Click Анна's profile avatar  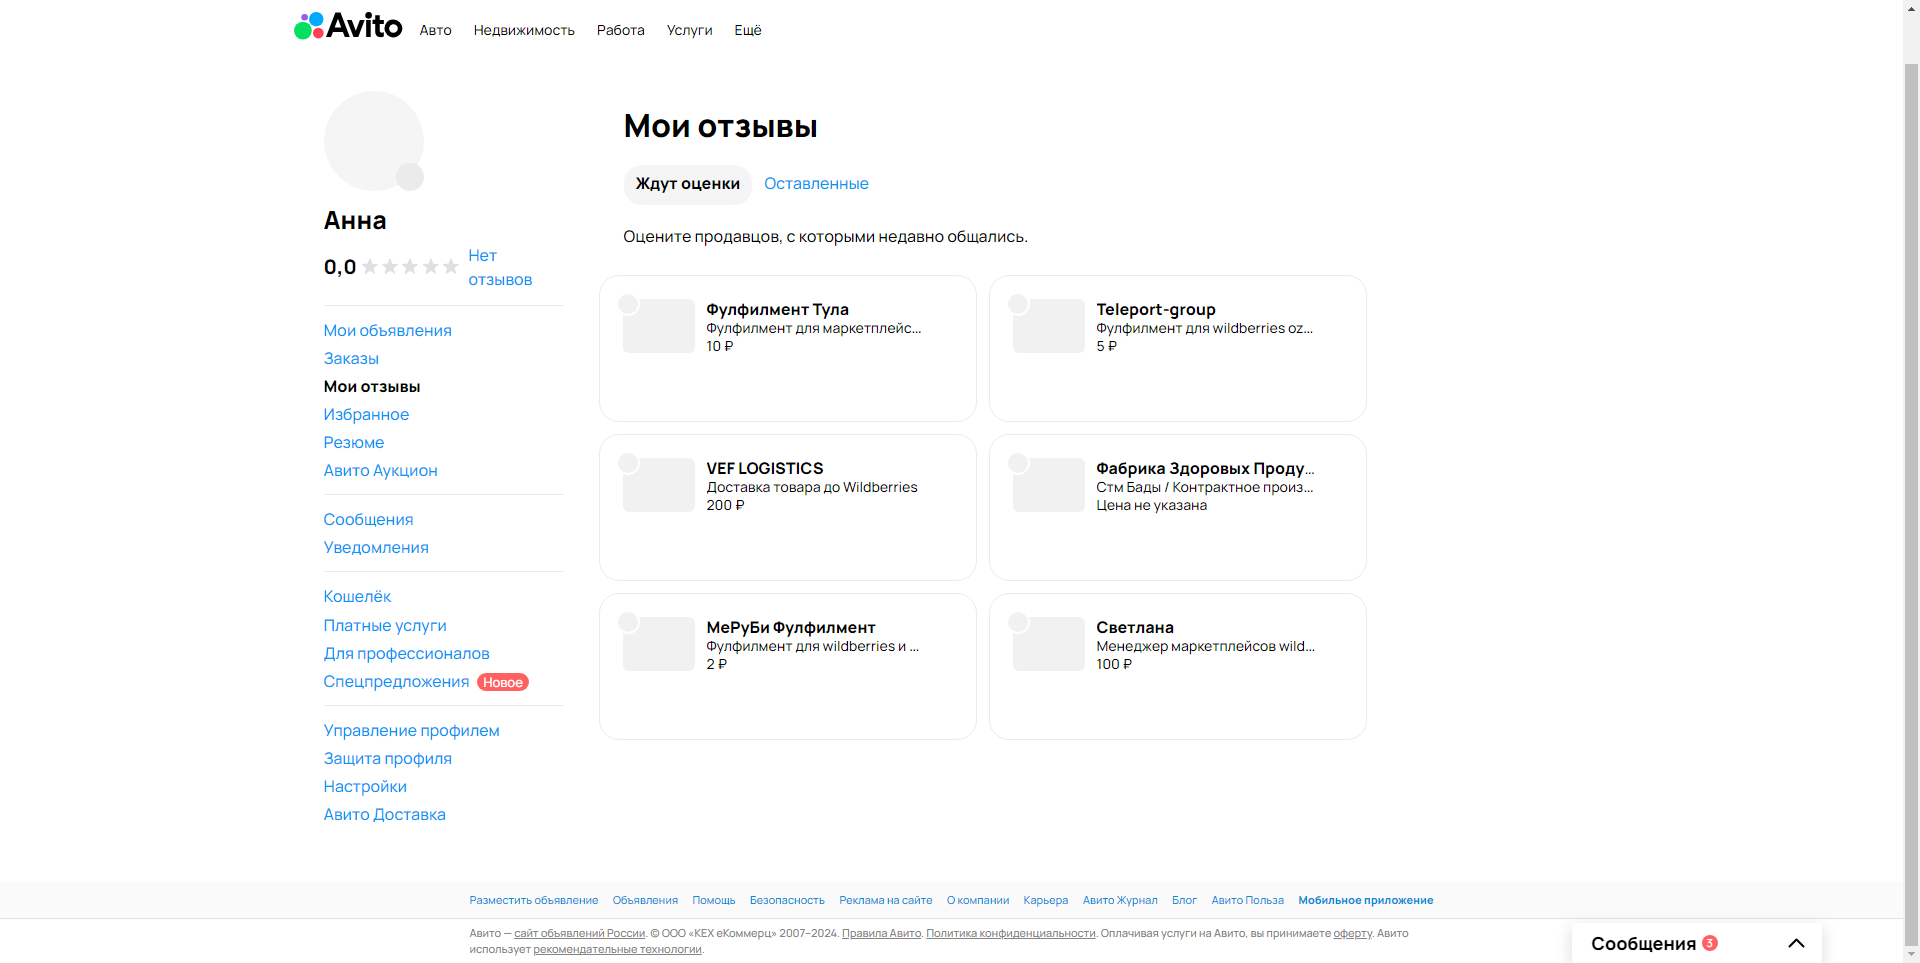[x=373, y=141]
